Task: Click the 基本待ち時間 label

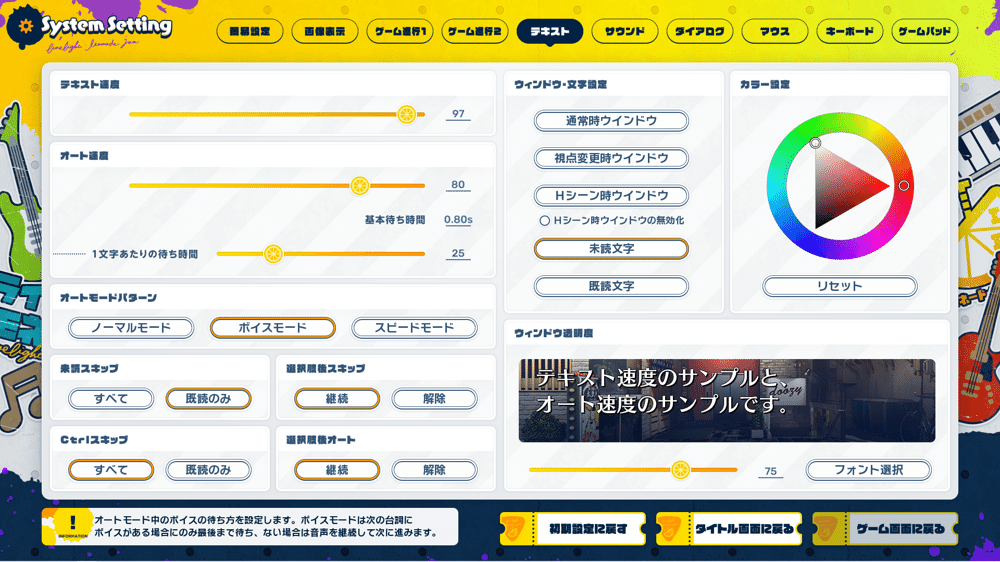Action: pos(395,220)
